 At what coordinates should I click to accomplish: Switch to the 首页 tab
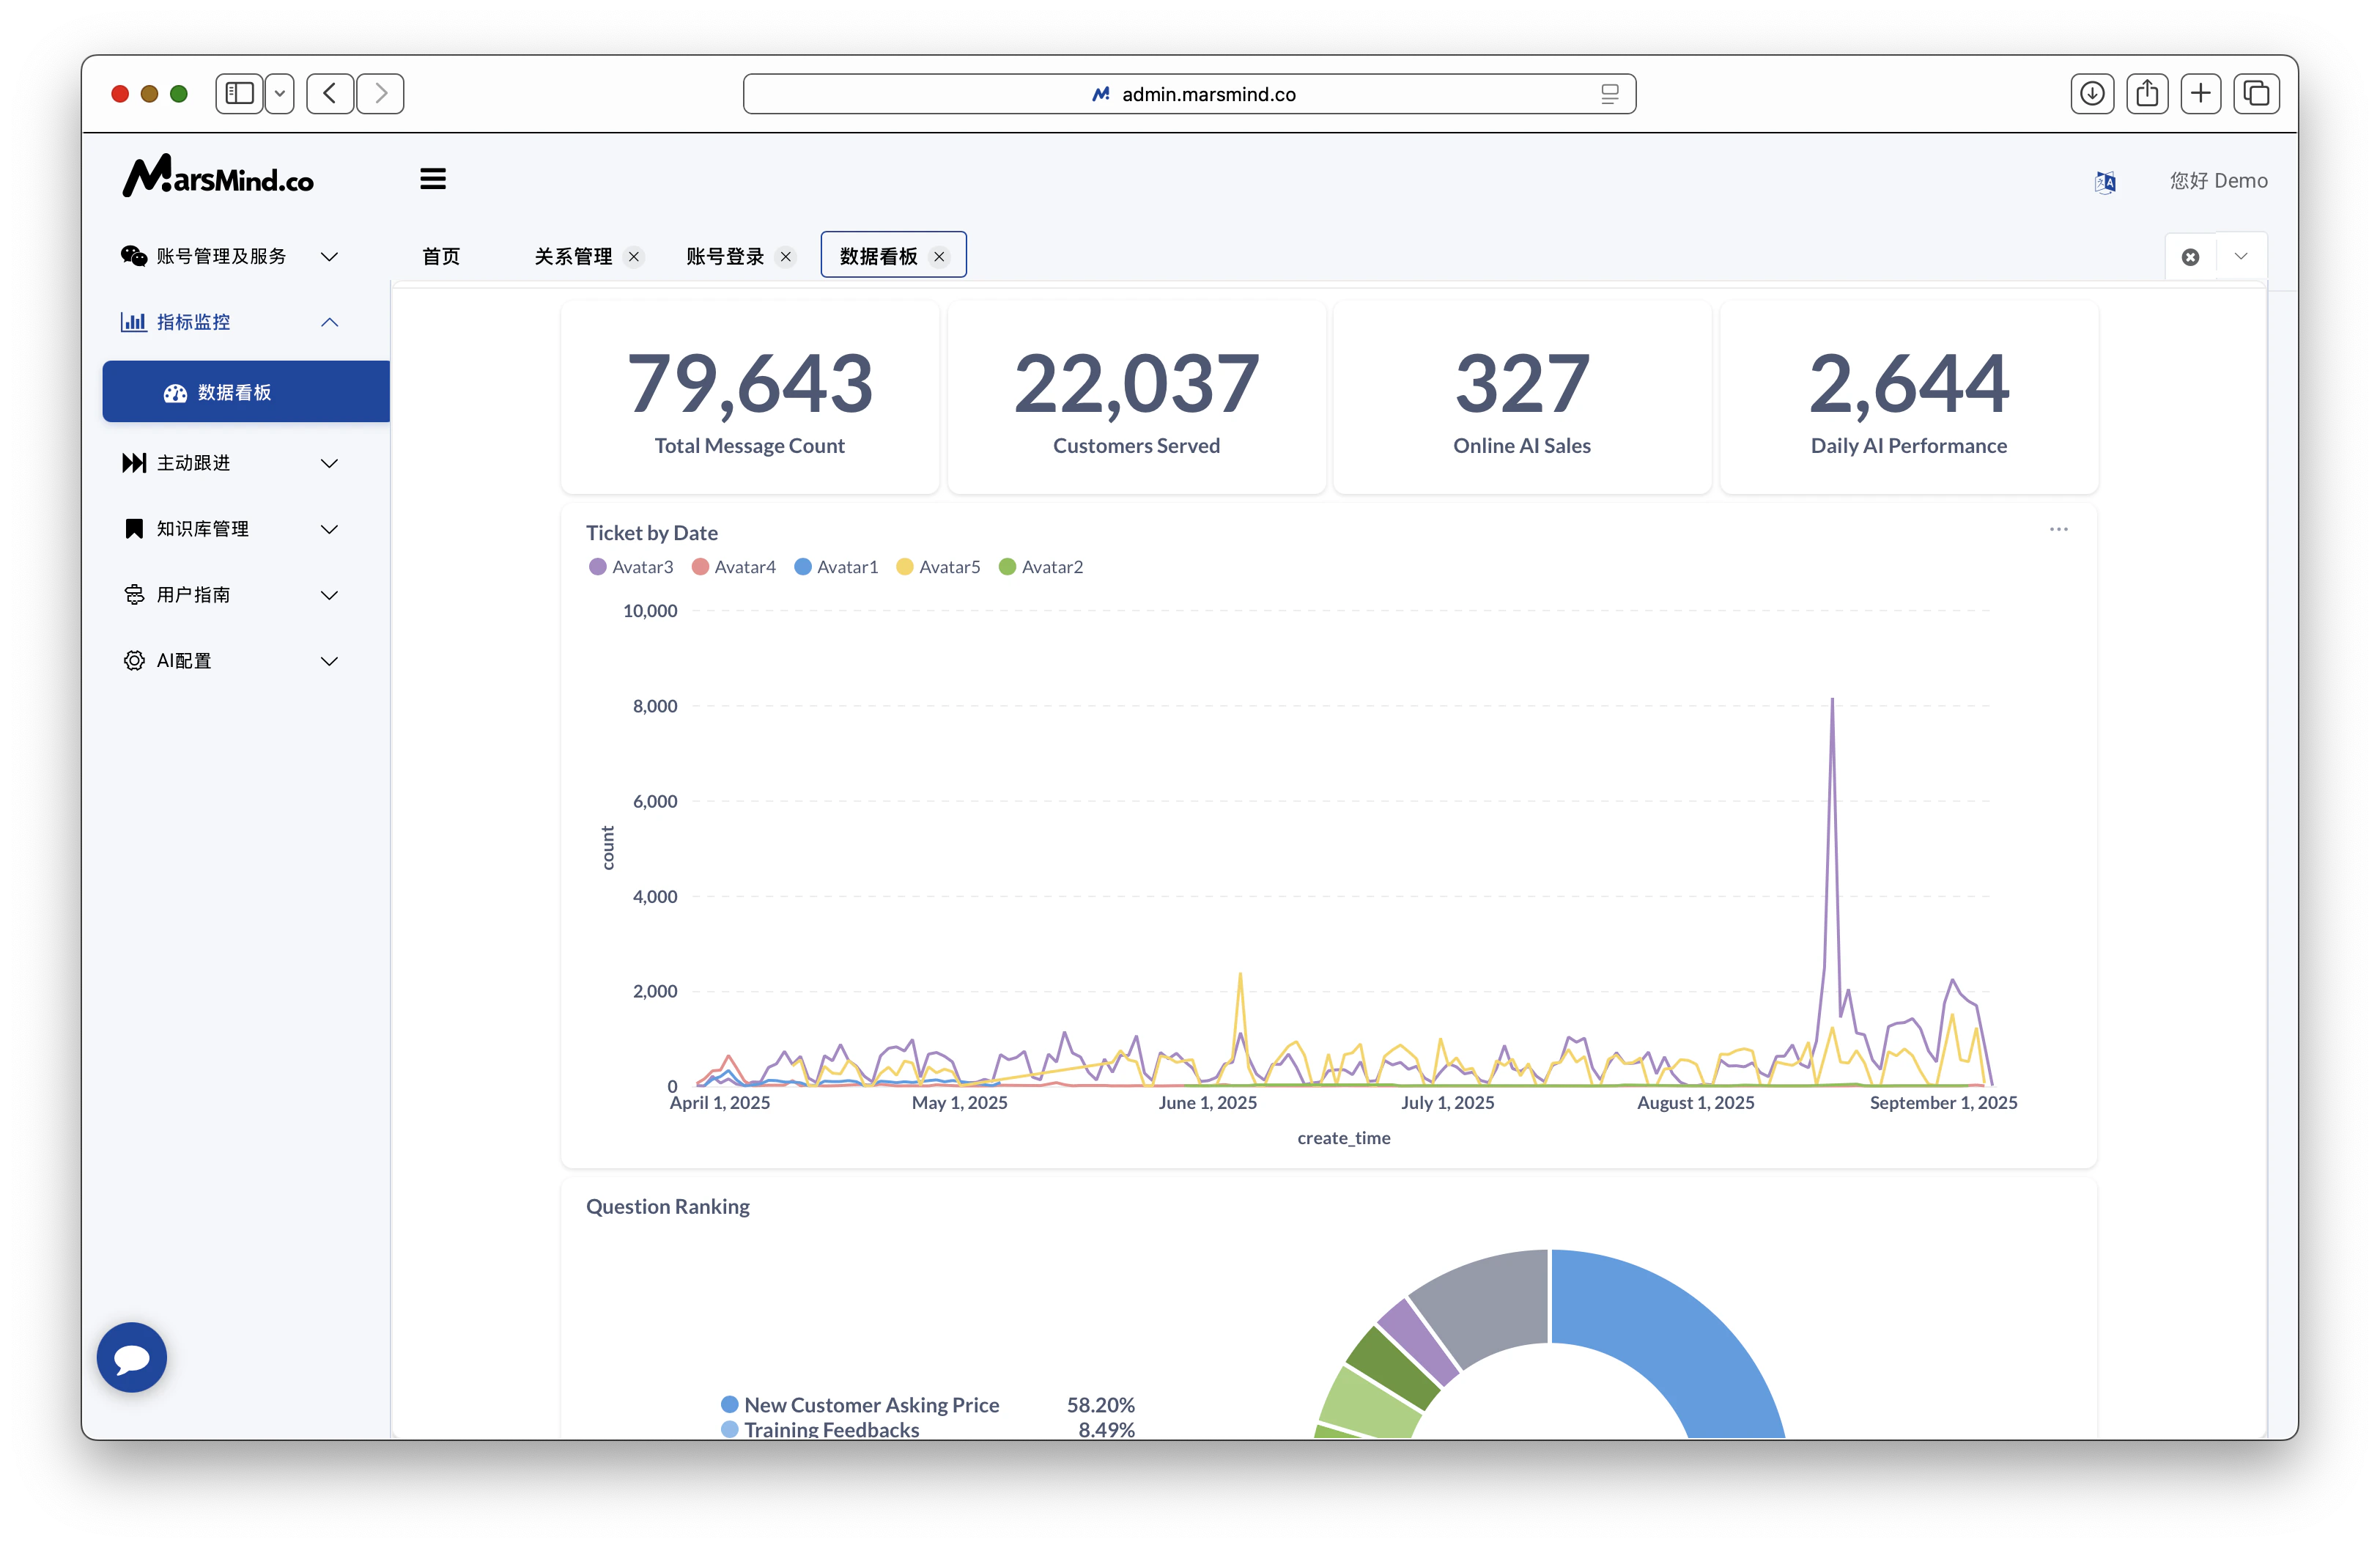click(441, 257)
